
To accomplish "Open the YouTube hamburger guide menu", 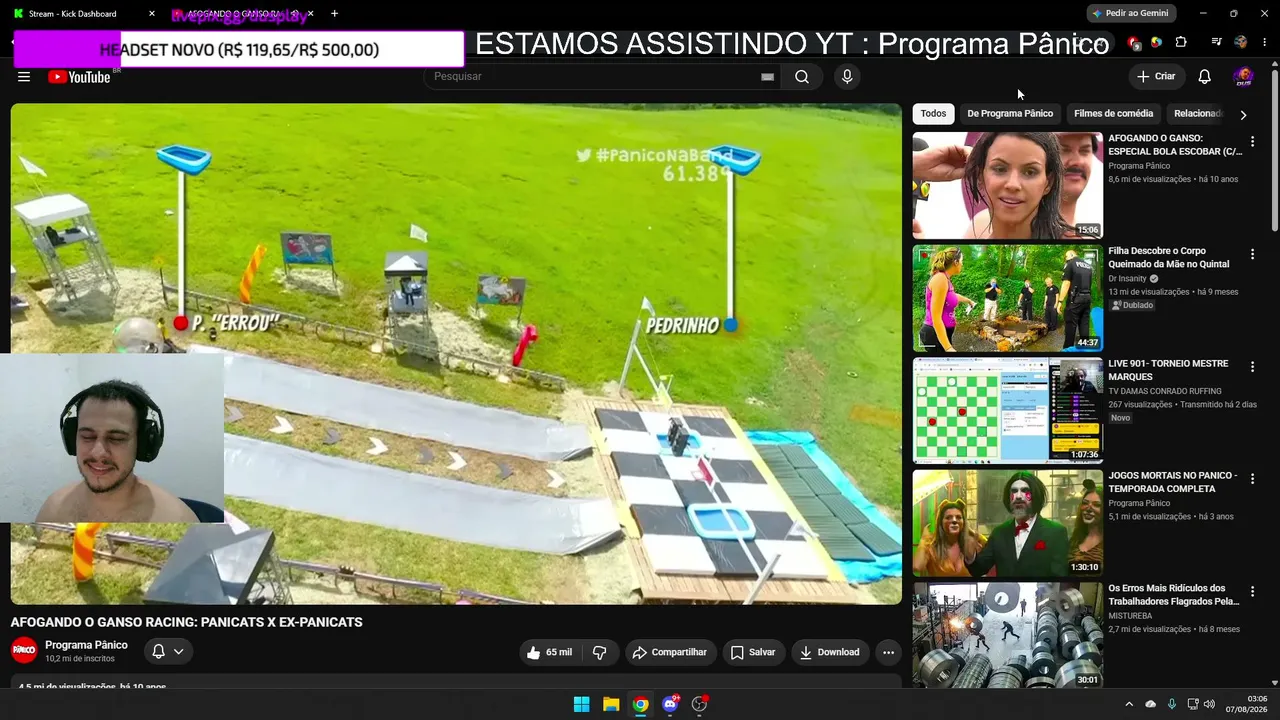I will click(24, 77).
